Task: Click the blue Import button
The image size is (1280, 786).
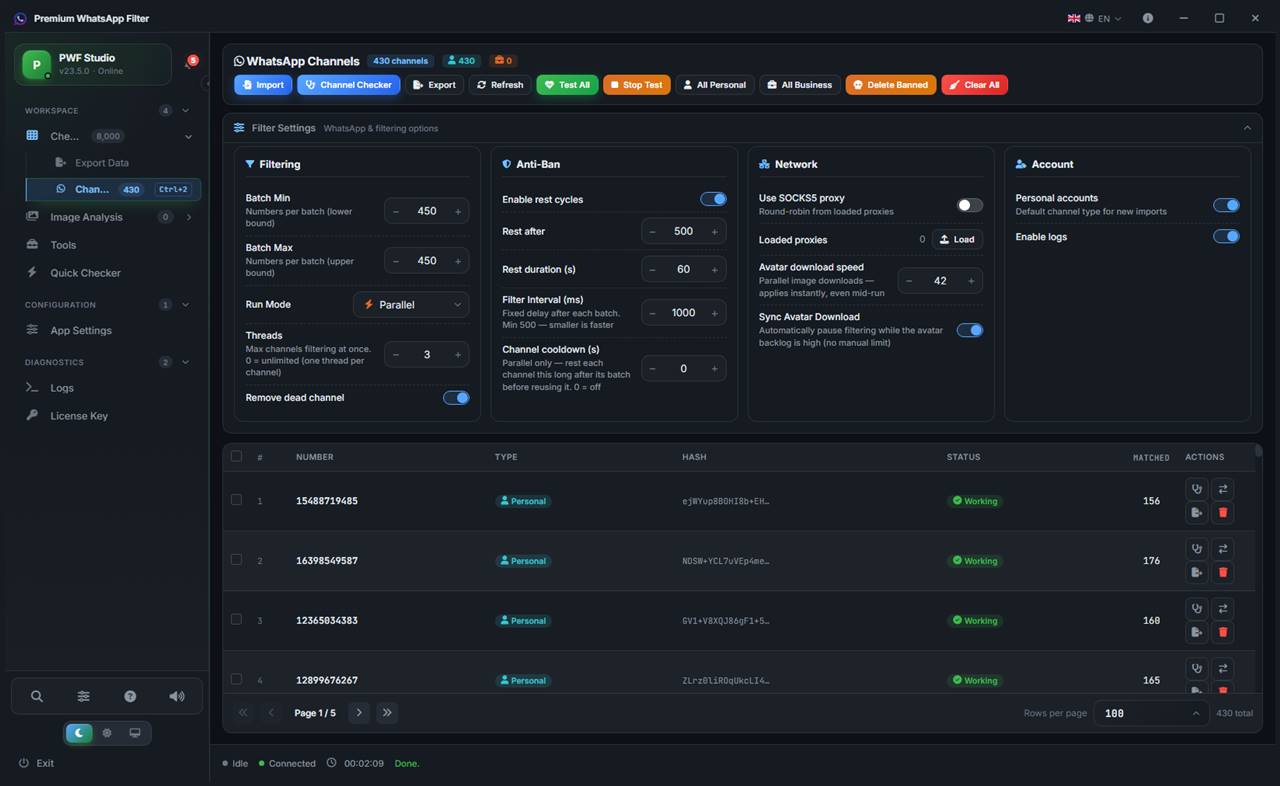Action: tap(263, 85)
